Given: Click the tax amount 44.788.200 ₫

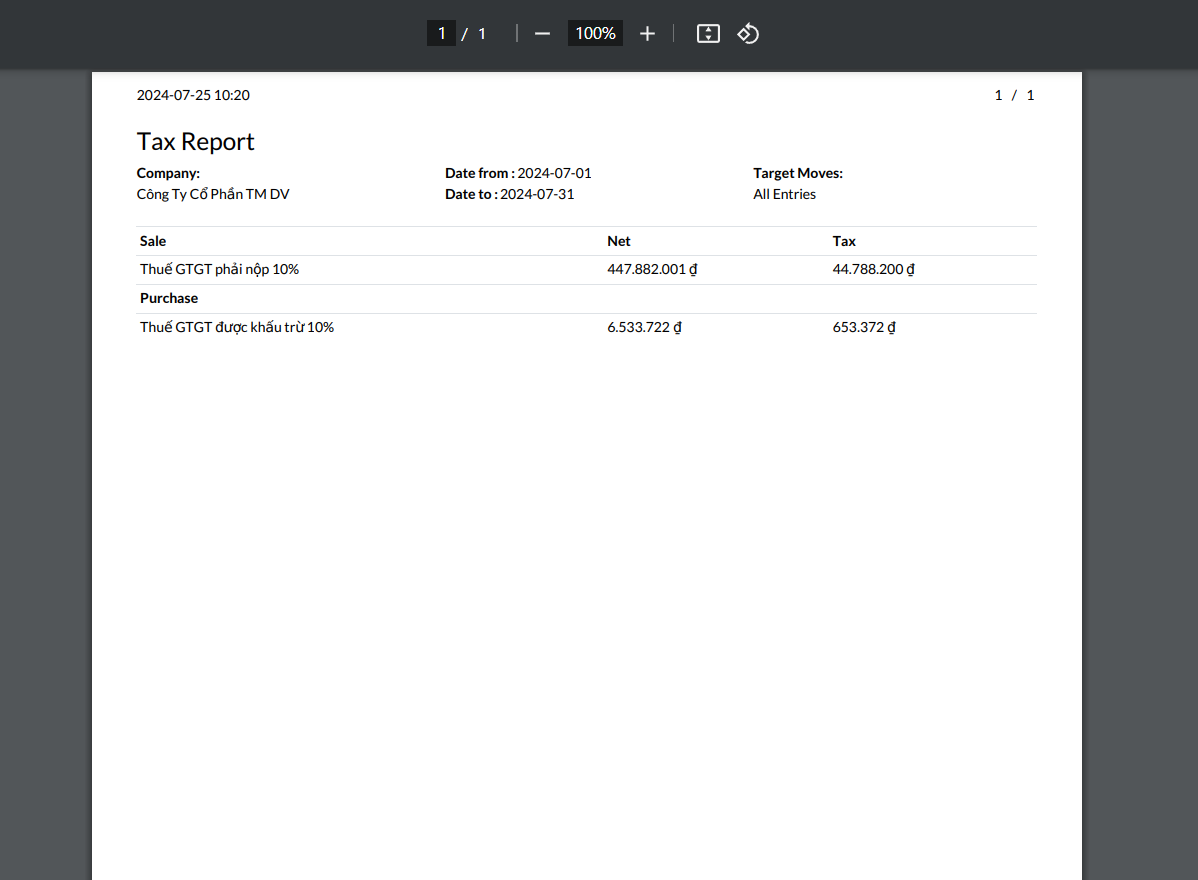Looking at the screenshot, I should click(873, 269).
